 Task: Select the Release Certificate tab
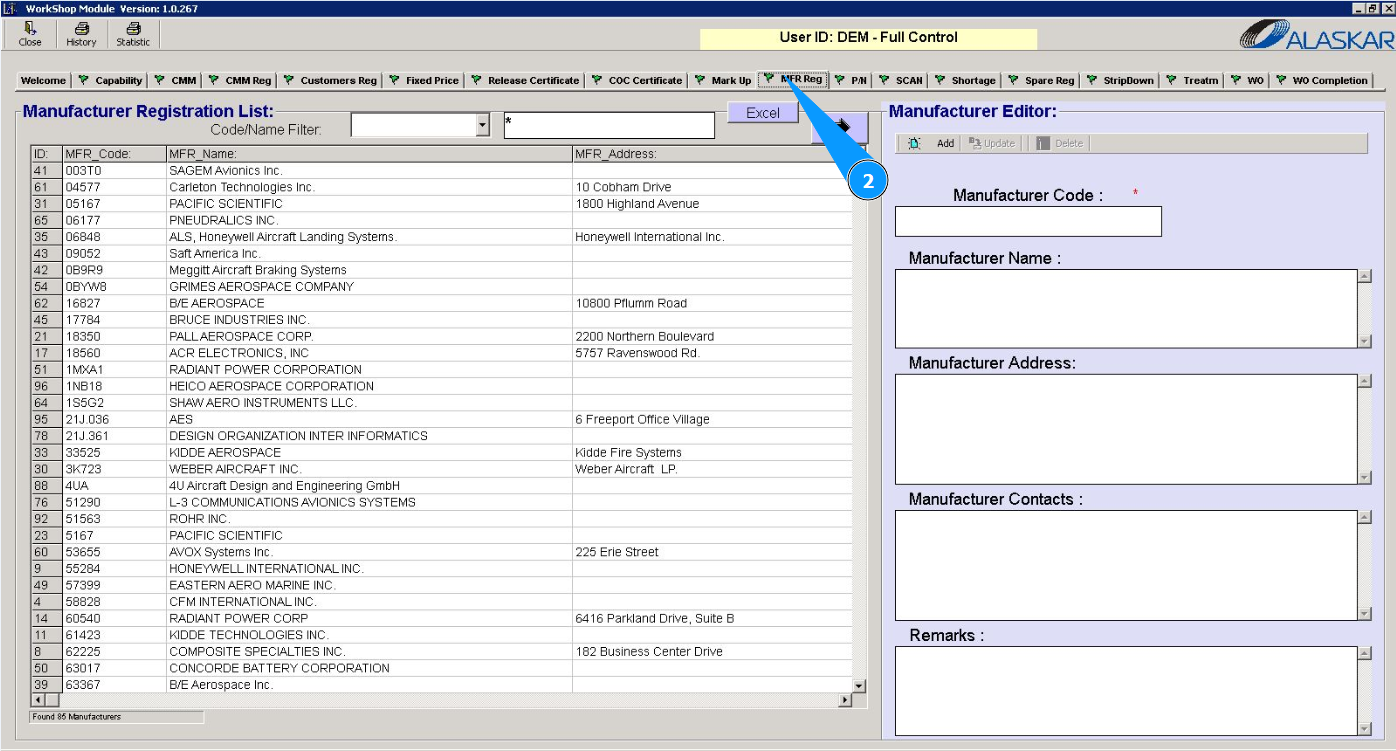(525, 81)
